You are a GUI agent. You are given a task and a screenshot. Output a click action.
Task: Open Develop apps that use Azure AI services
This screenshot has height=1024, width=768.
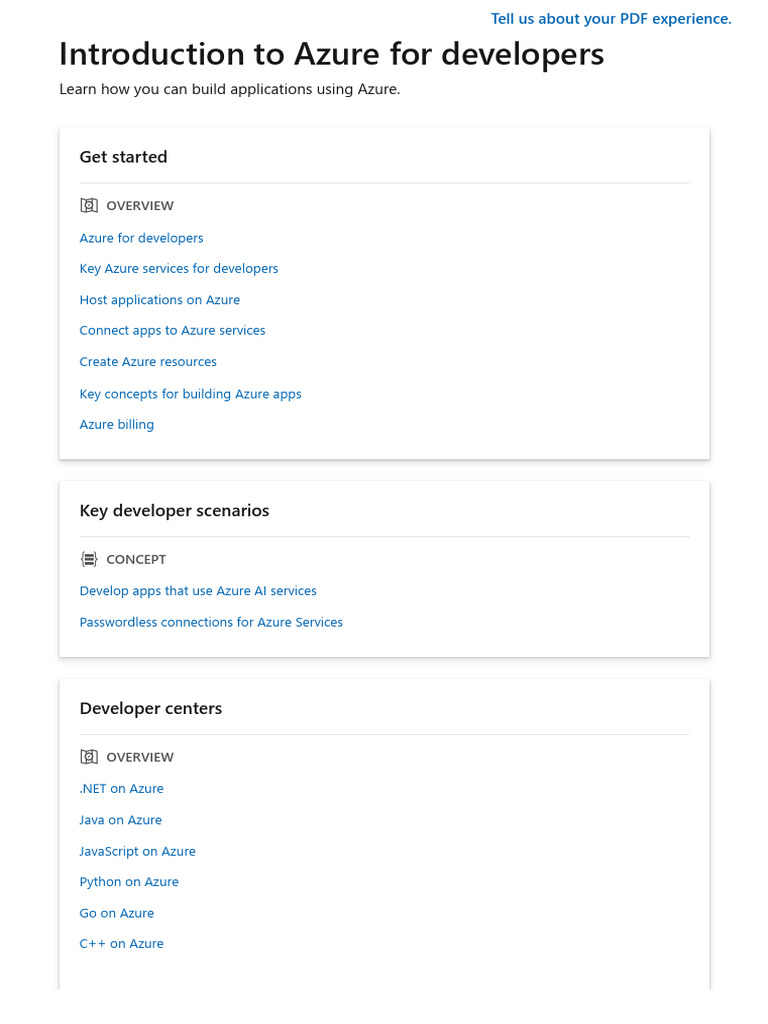198,591
